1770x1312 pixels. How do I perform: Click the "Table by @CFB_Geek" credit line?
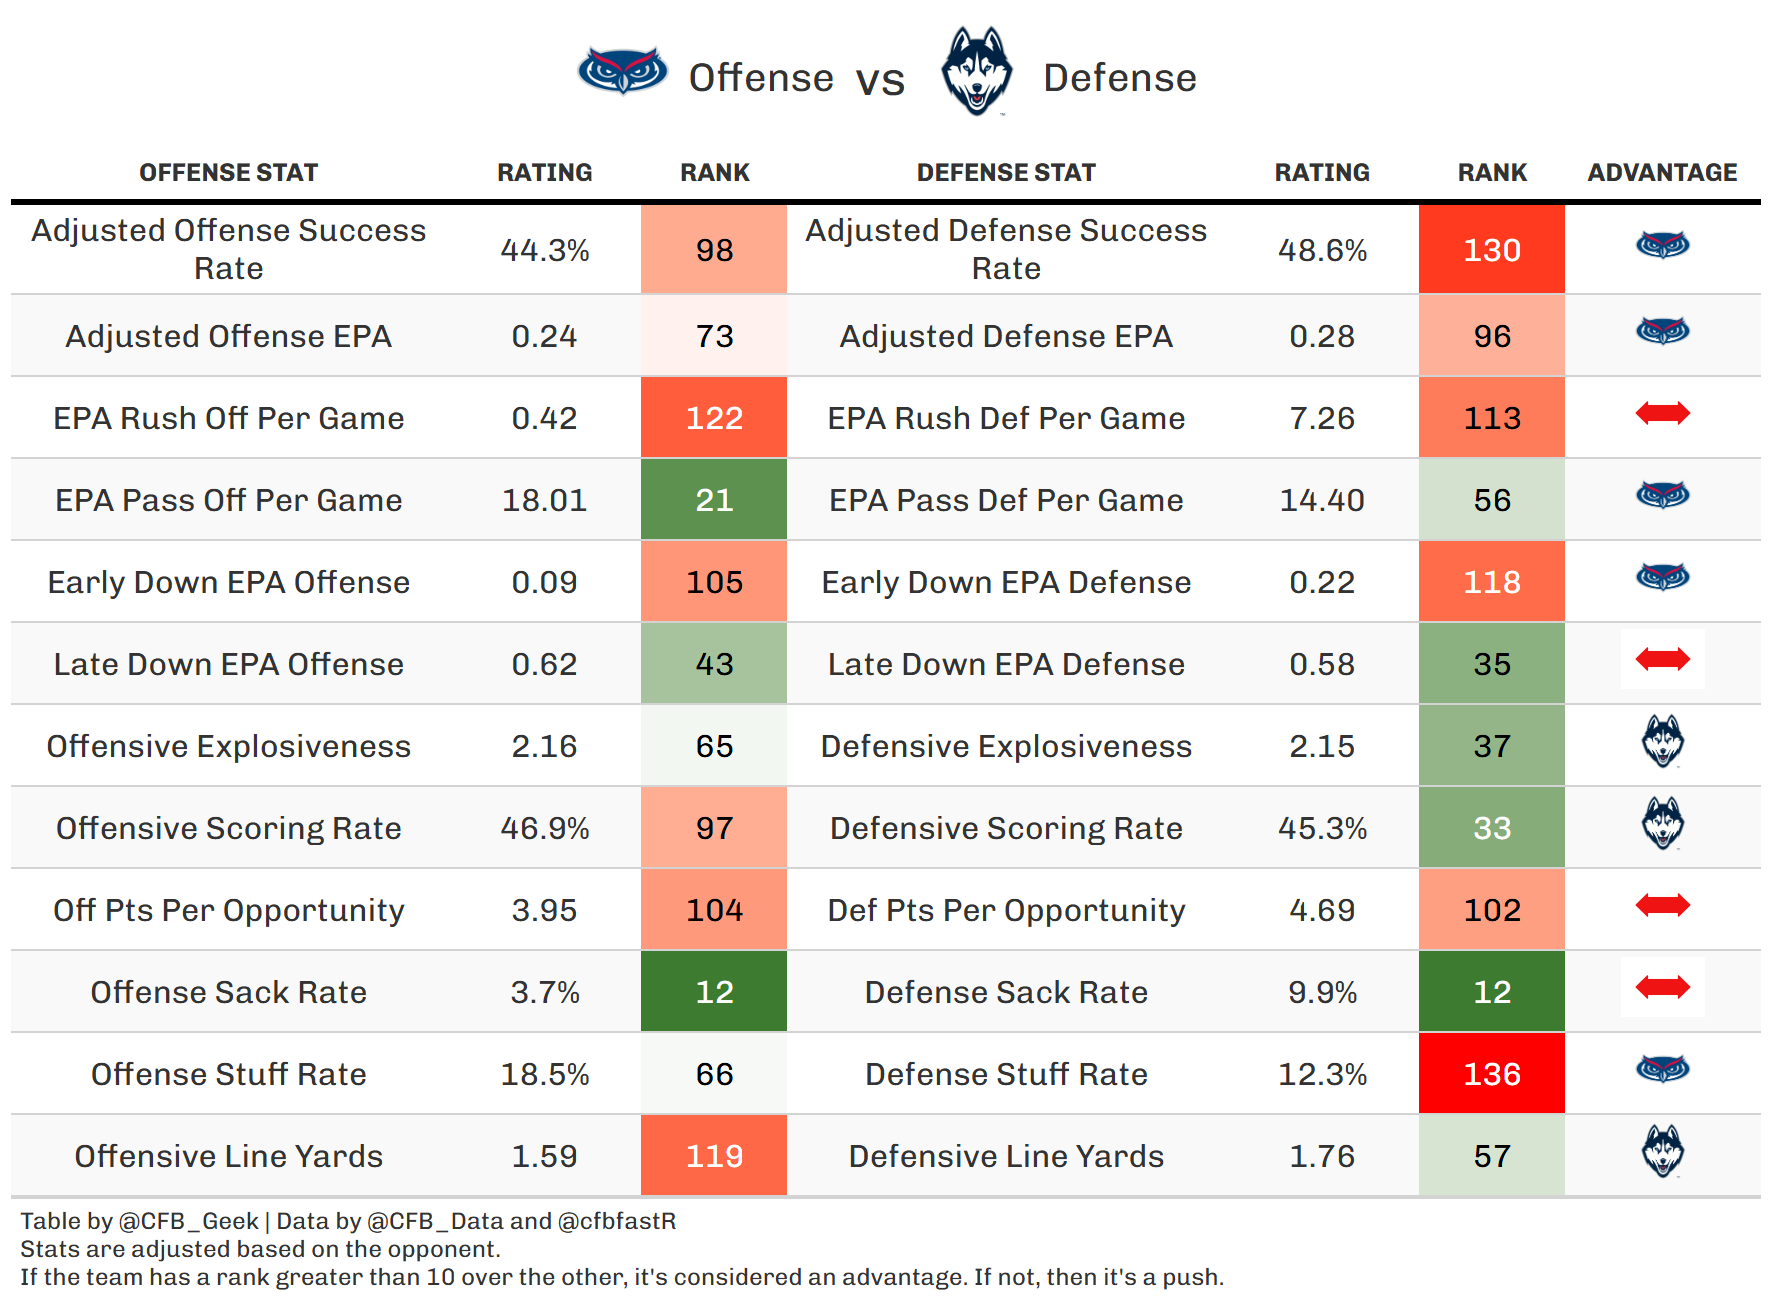point(140,1221)
